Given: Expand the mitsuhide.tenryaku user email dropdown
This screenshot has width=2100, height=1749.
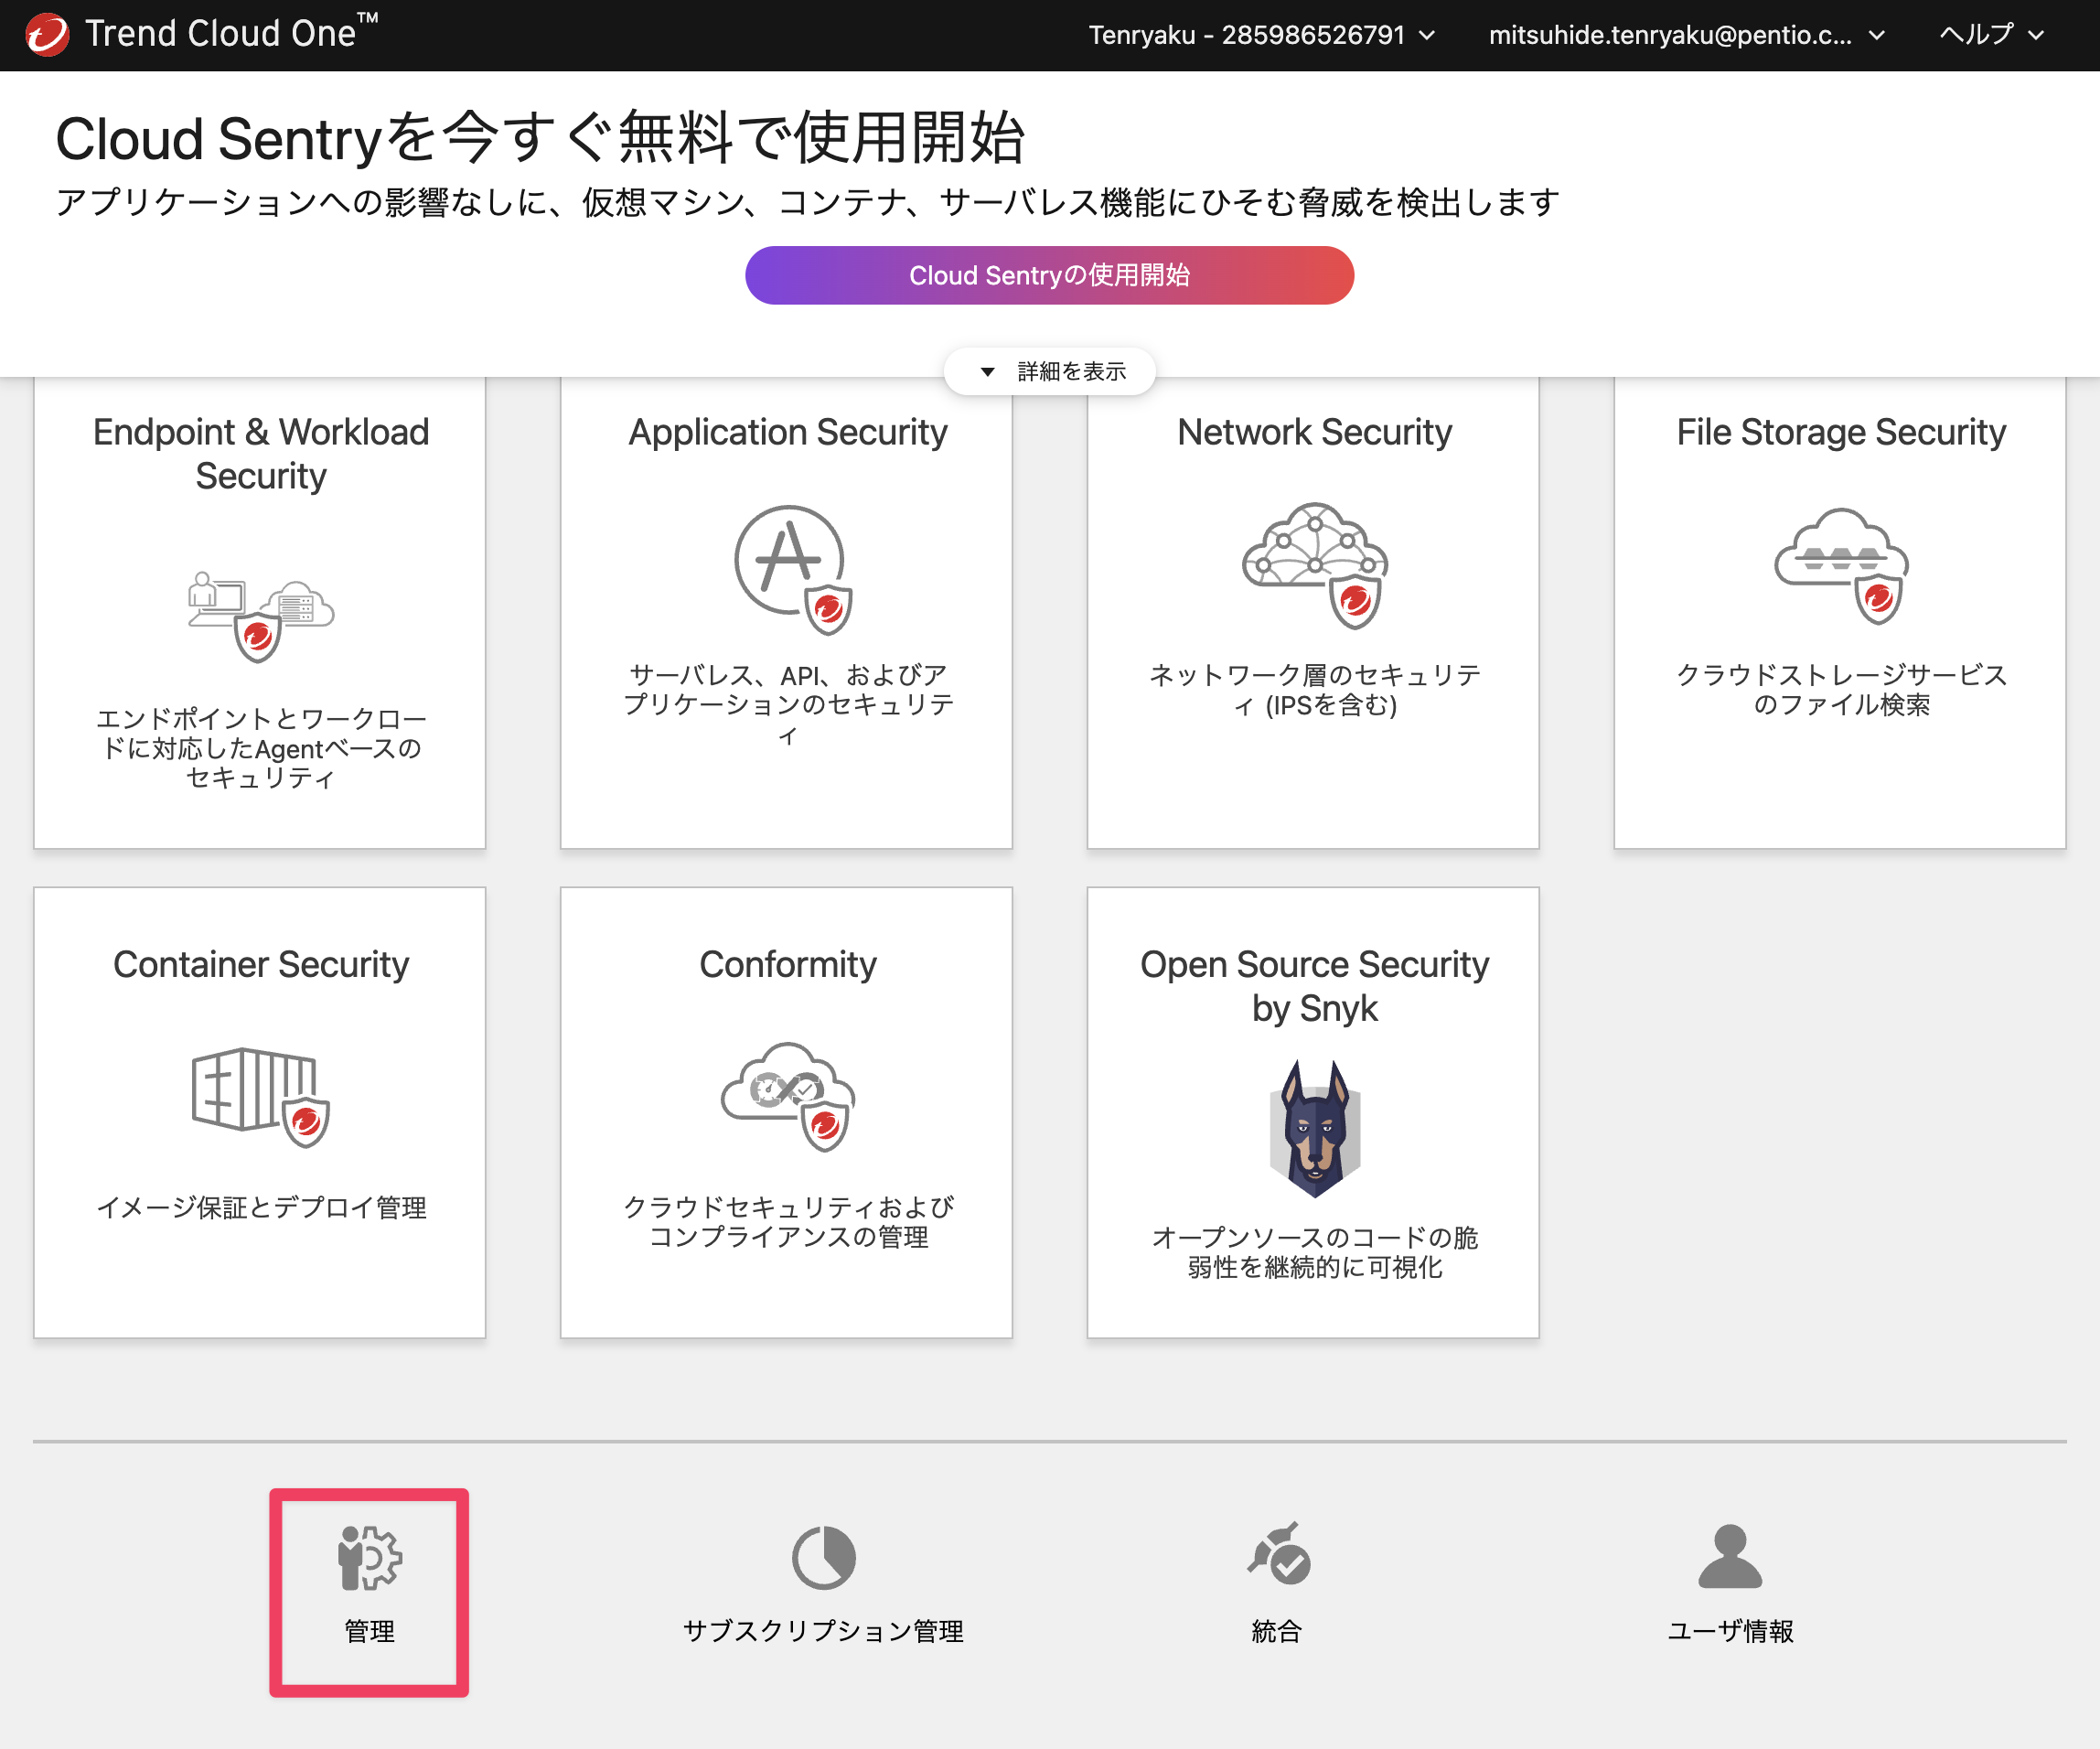Looking at the screenshot, I should coord(1687,35).
